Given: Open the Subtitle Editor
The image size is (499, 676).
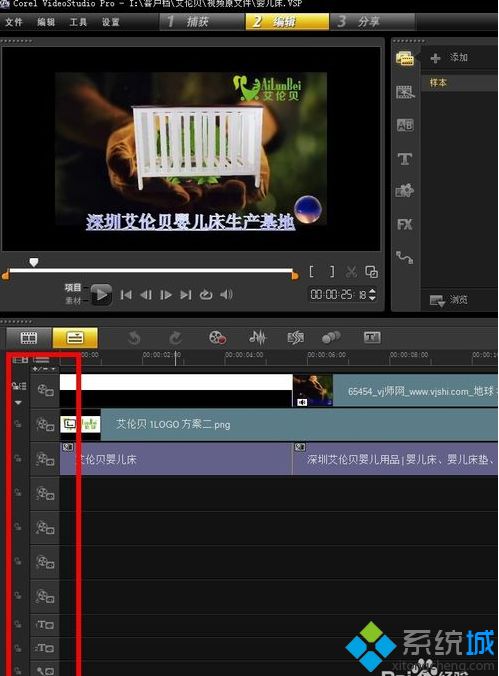Looking at the screenshot, I should coord(372,338).
